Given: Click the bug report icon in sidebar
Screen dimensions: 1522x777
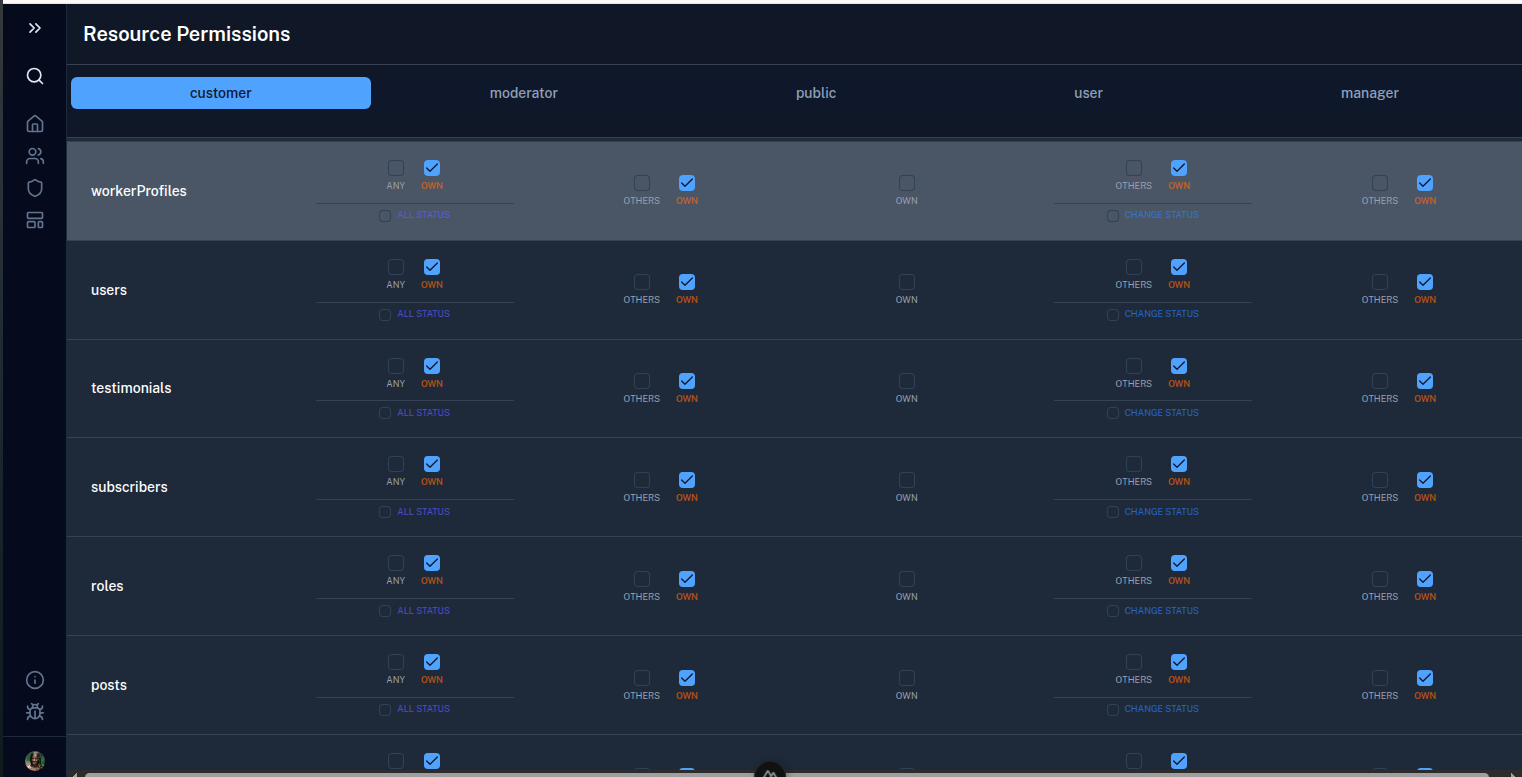Looking at the screenshot, I should pyautogui.click(x=35, y=712).
